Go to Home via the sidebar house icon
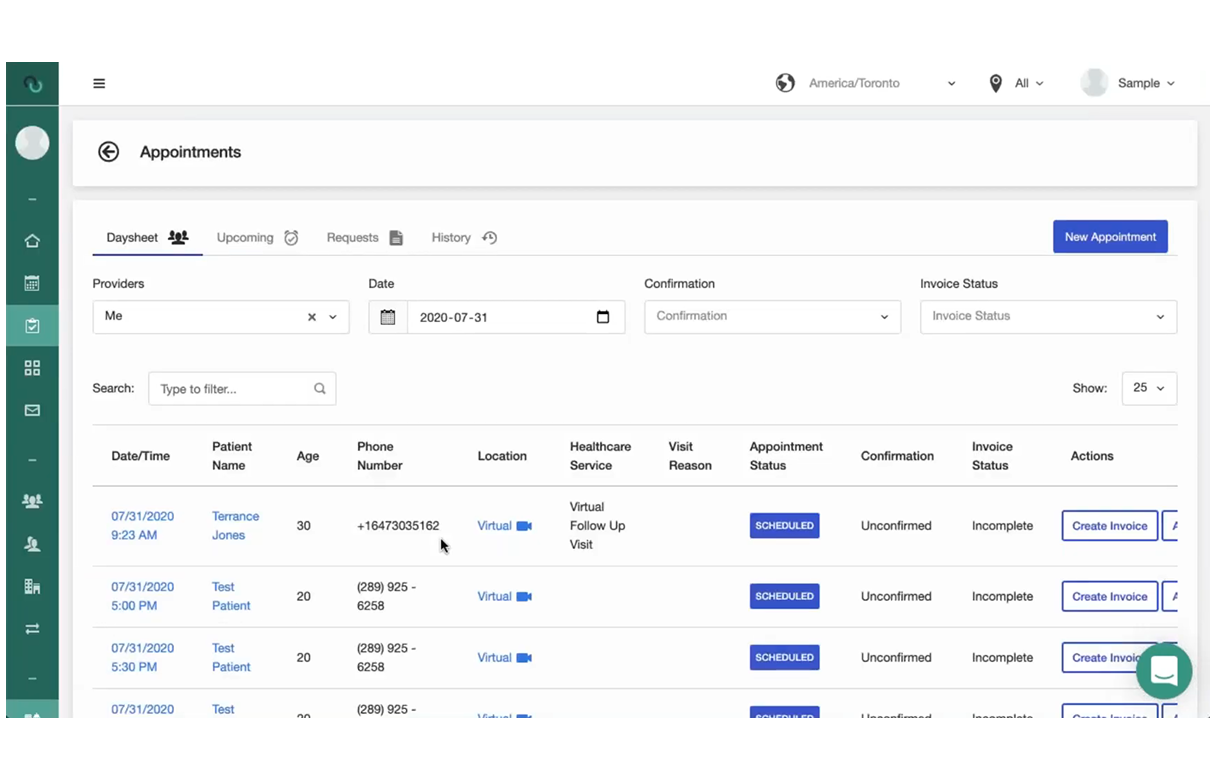The width and height of the screenshot is (1216, 780). tap(32, 241)
